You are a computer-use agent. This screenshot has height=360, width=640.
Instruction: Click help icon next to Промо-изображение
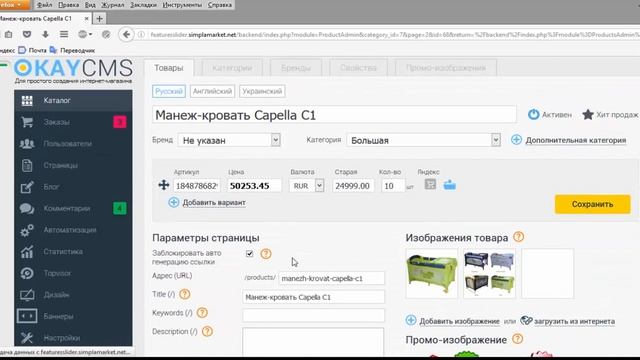pos(518,339)
